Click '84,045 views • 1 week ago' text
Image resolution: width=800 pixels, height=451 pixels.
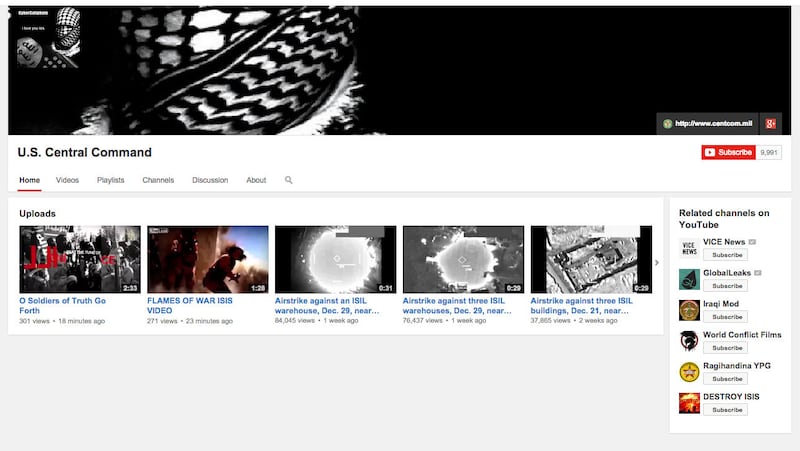click(x=316, y=320)
